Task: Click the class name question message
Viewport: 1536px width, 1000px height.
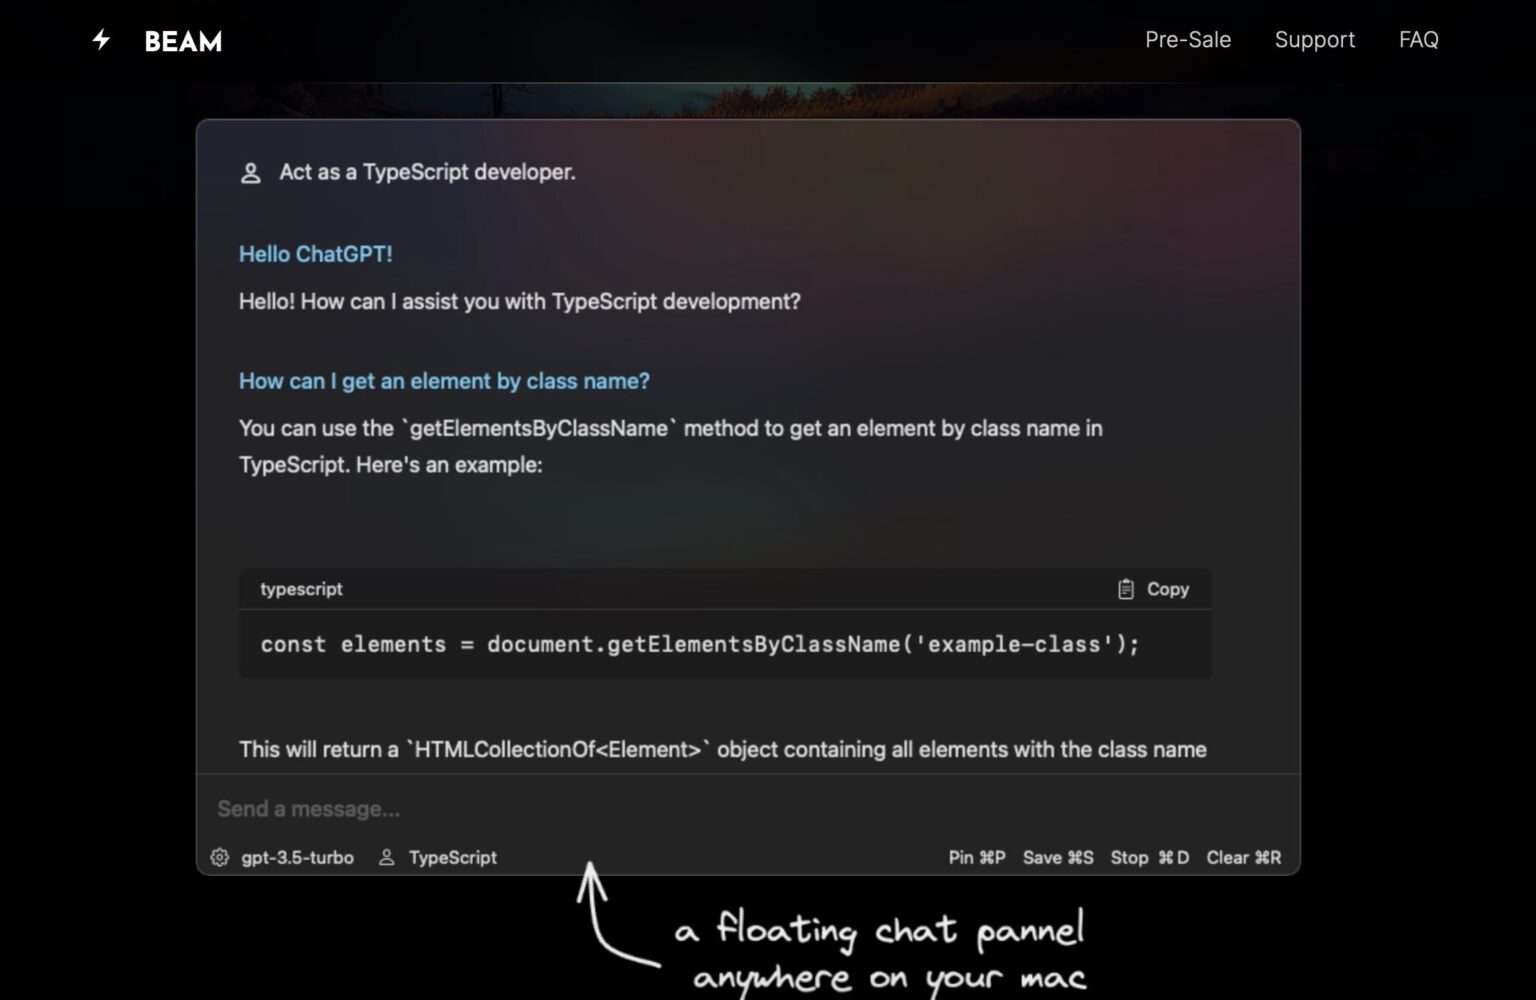Action: click(x=444, y=381)
